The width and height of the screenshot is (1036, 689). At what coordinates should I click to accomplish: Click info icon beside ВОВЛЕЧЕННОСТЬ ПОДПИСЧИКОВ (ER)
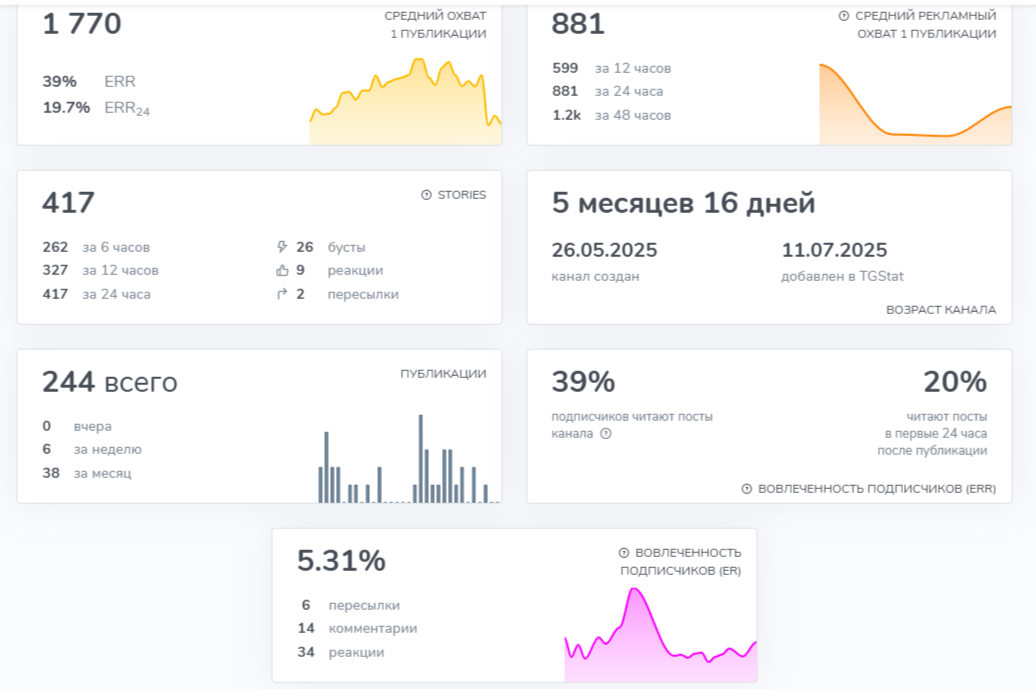(x=624, y=553)
